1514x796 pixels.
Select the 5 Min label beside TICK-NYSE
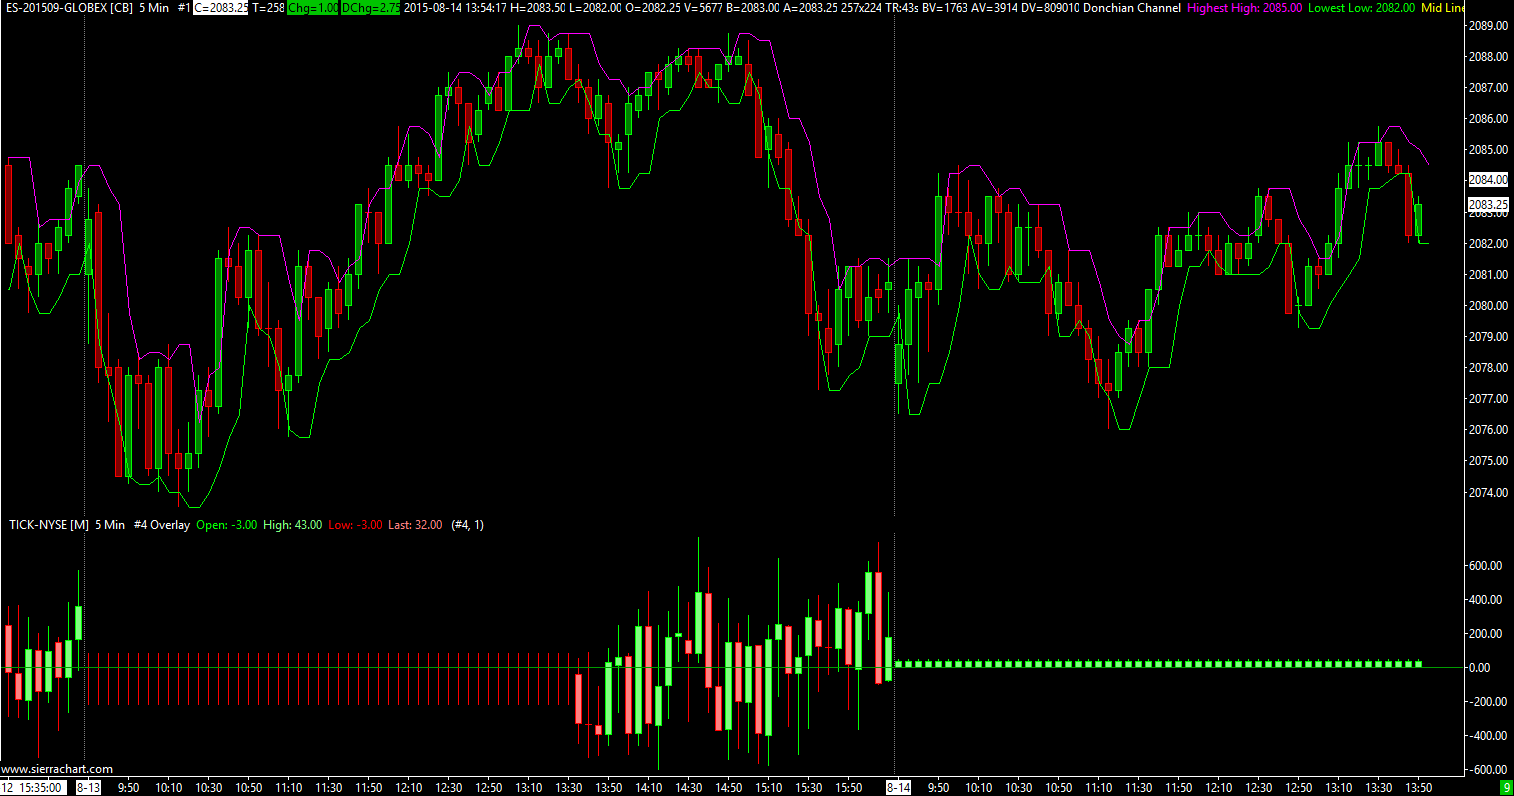tap(111, 525)
